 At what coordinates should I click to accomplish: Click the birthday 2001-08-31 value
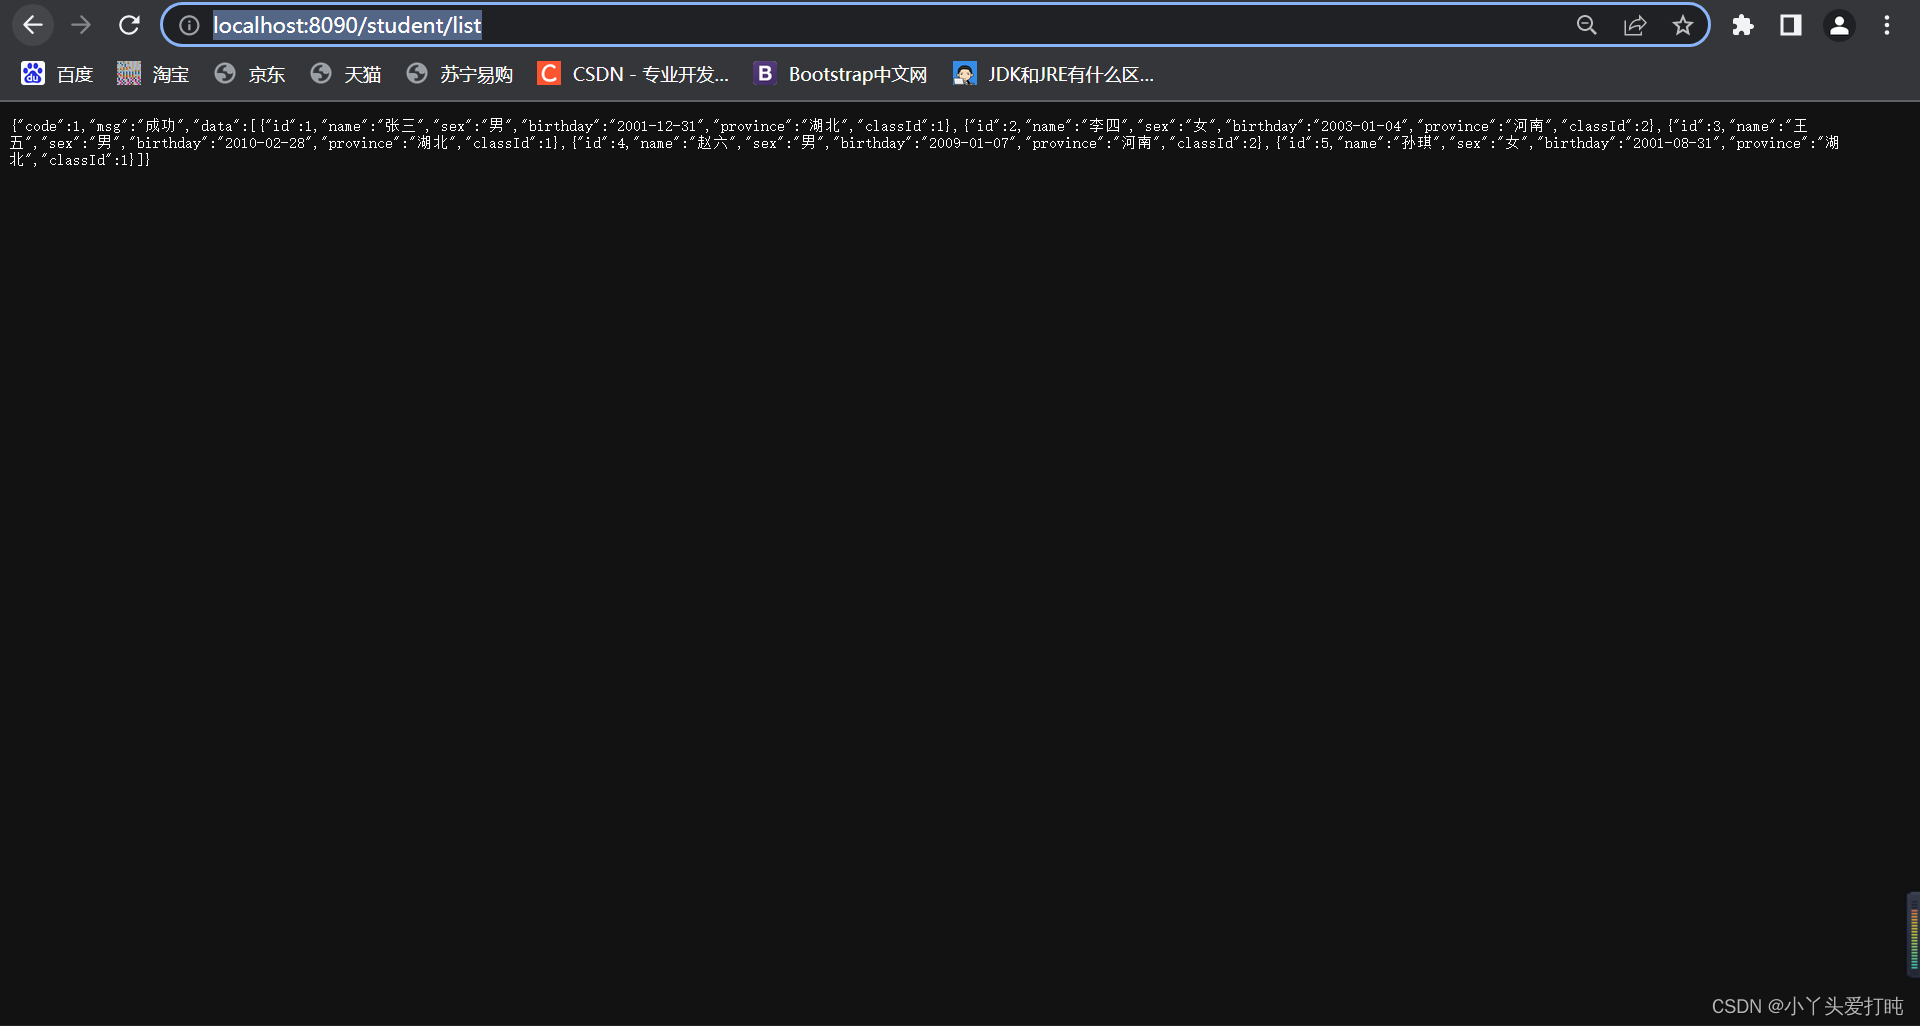click(1672, 143)
